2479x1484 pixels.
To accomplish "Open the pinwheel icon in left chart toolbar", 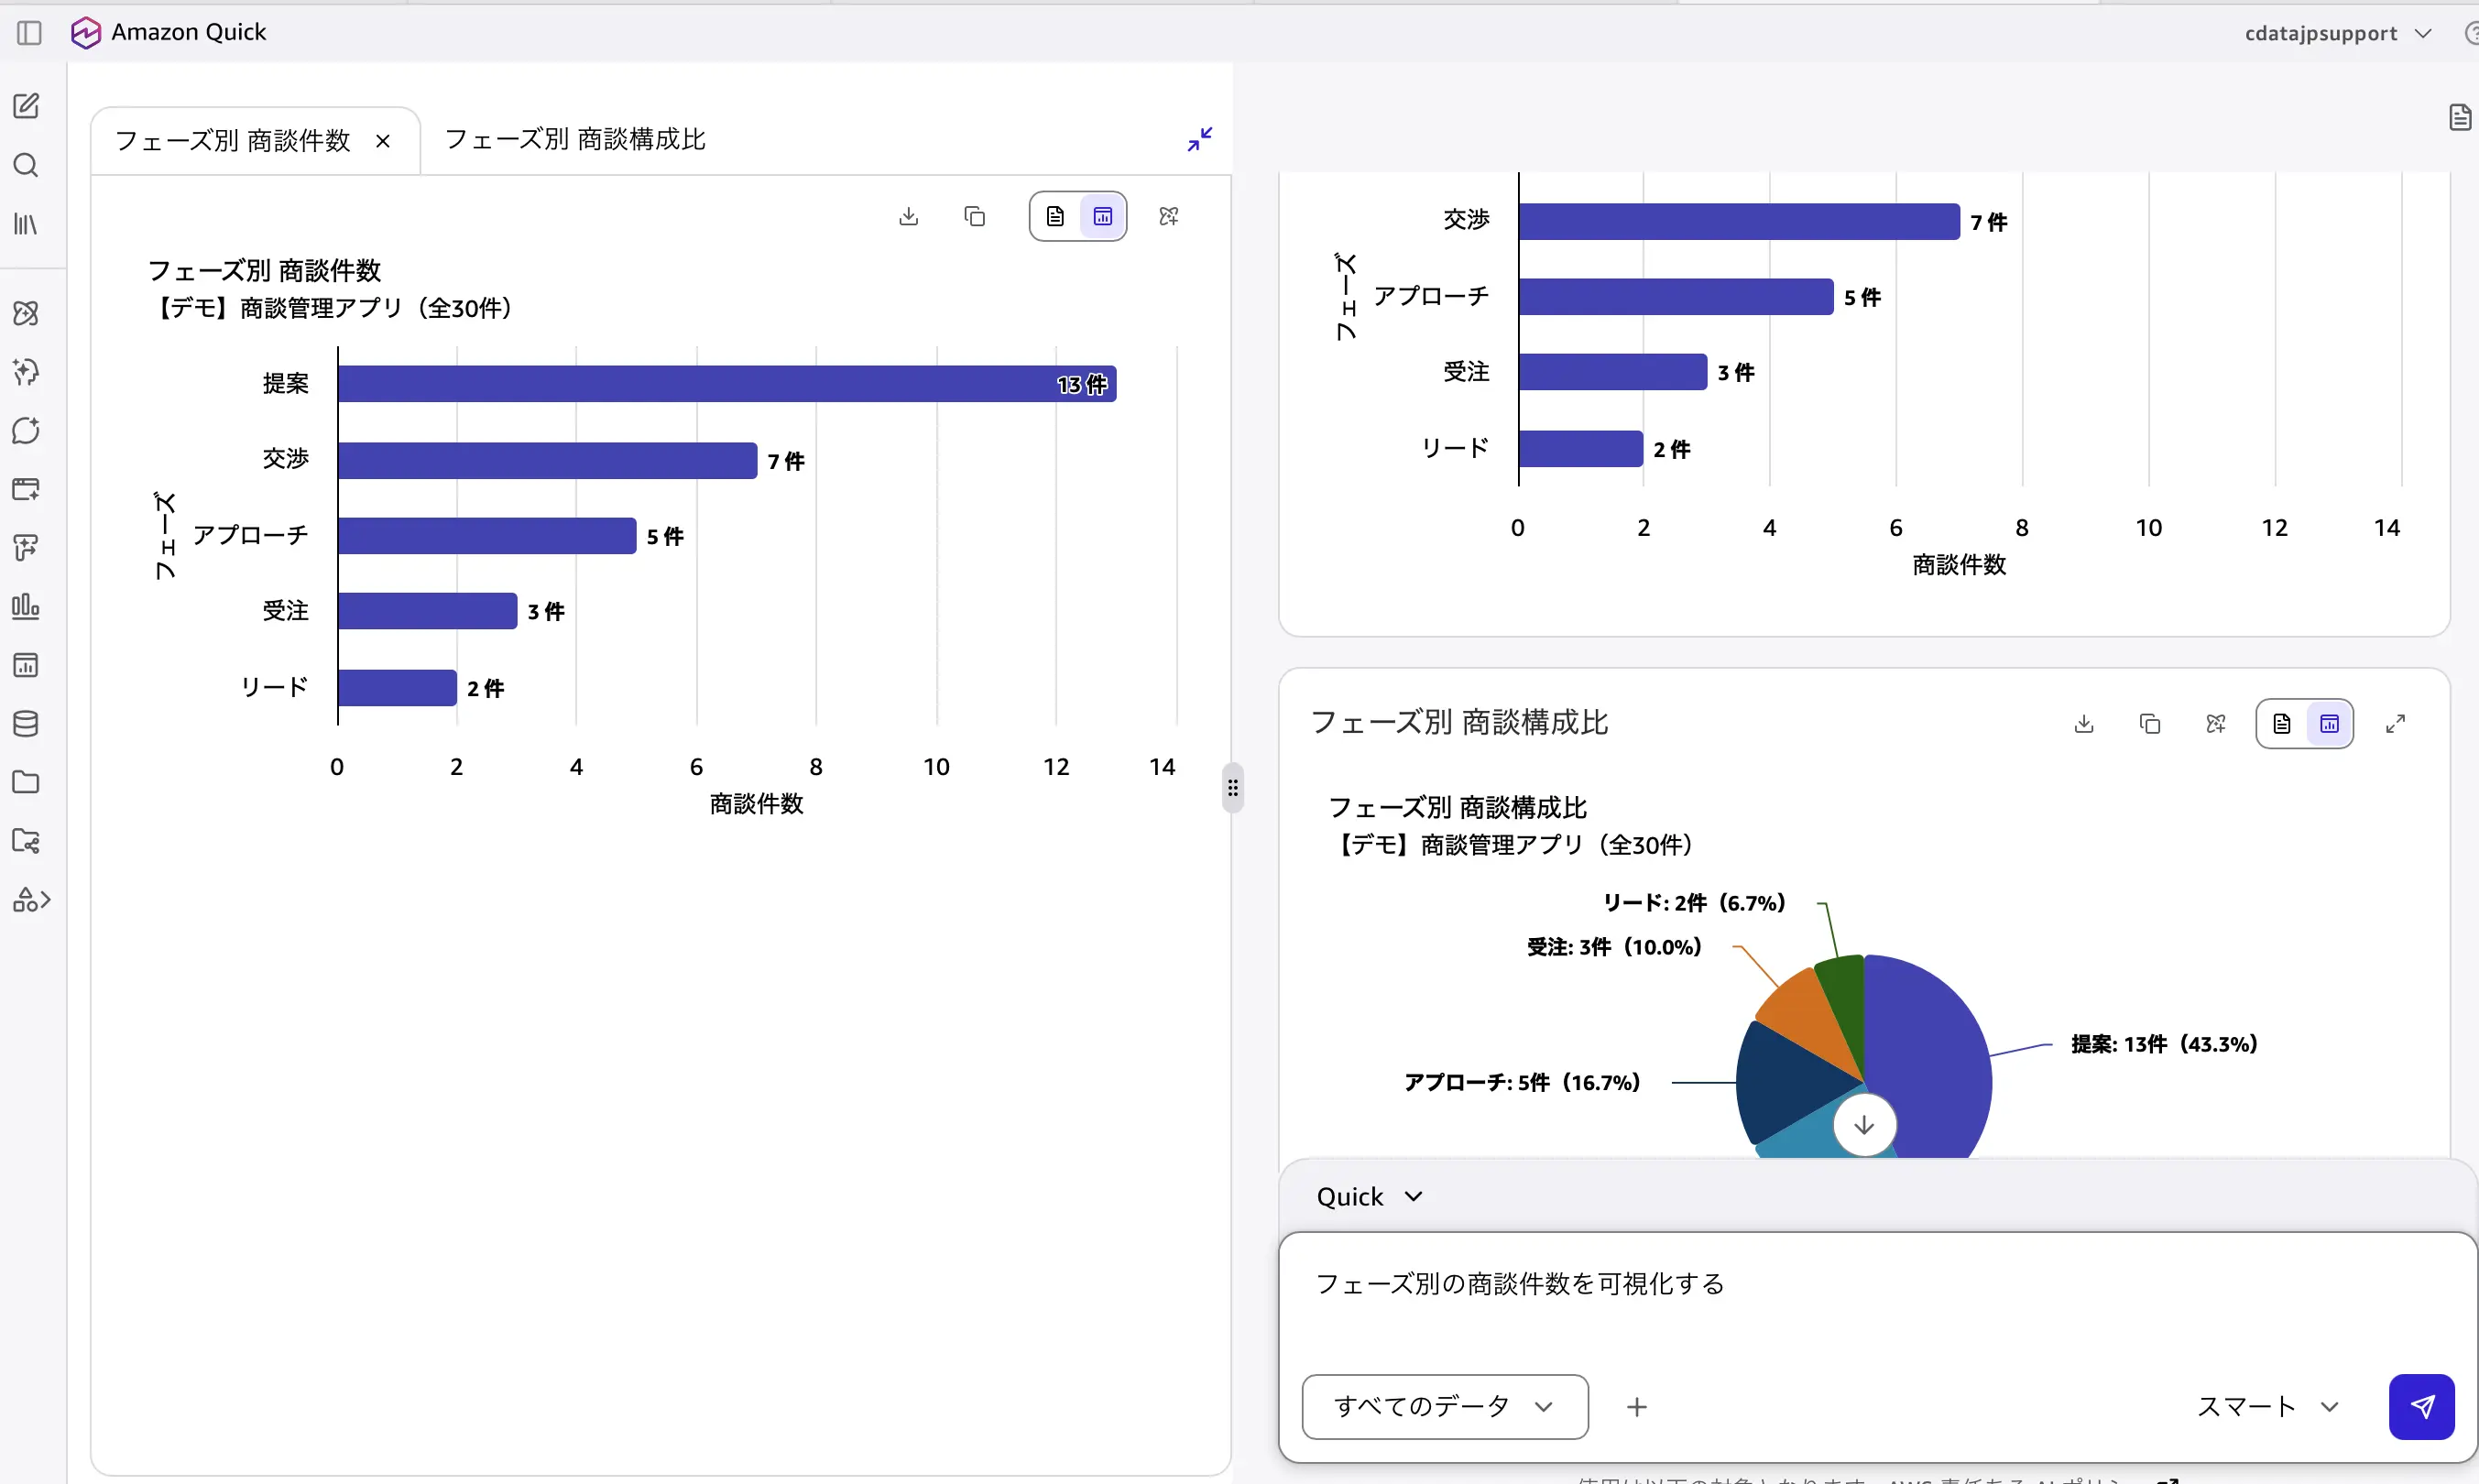I will (x=1168, y=216).
